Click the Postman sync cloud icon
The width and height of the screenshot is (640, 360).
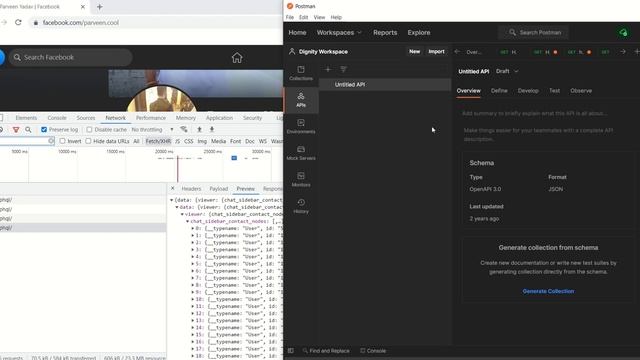tap(623, 33)
